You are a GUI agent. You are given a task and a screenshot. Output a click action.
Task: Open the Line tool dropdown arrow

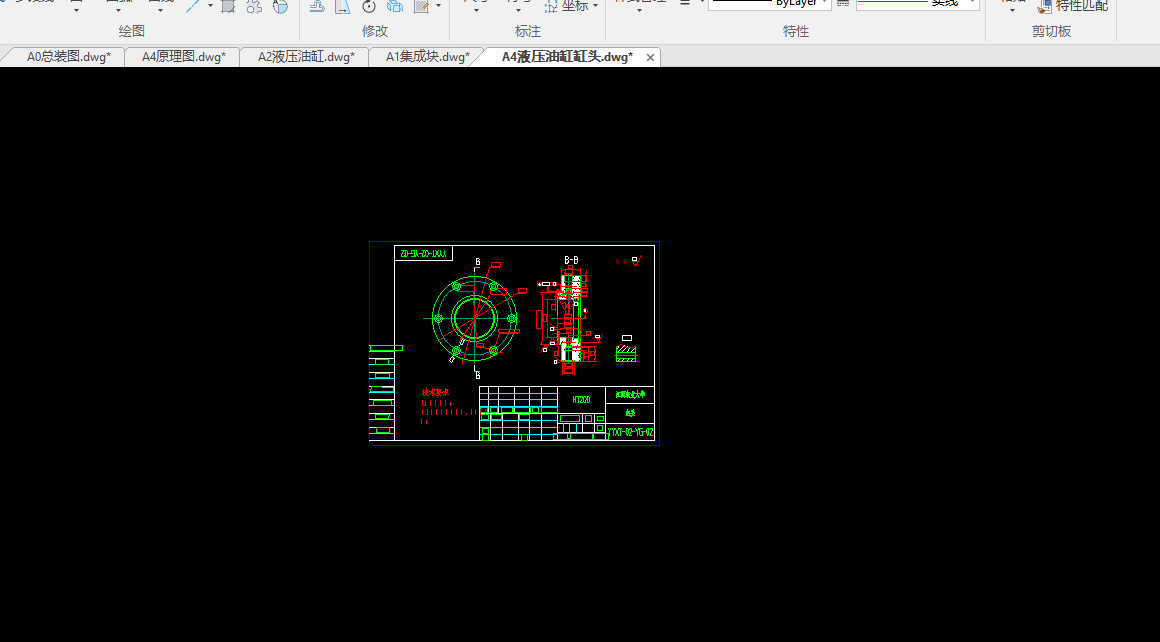click(x=211, y=6)
